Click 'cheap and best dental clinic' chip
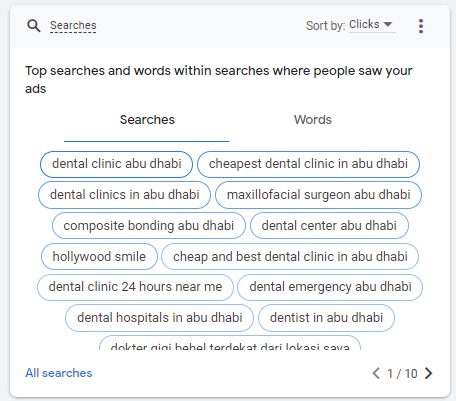This screenshot has height=401, width=456. (x=290, y=257)
